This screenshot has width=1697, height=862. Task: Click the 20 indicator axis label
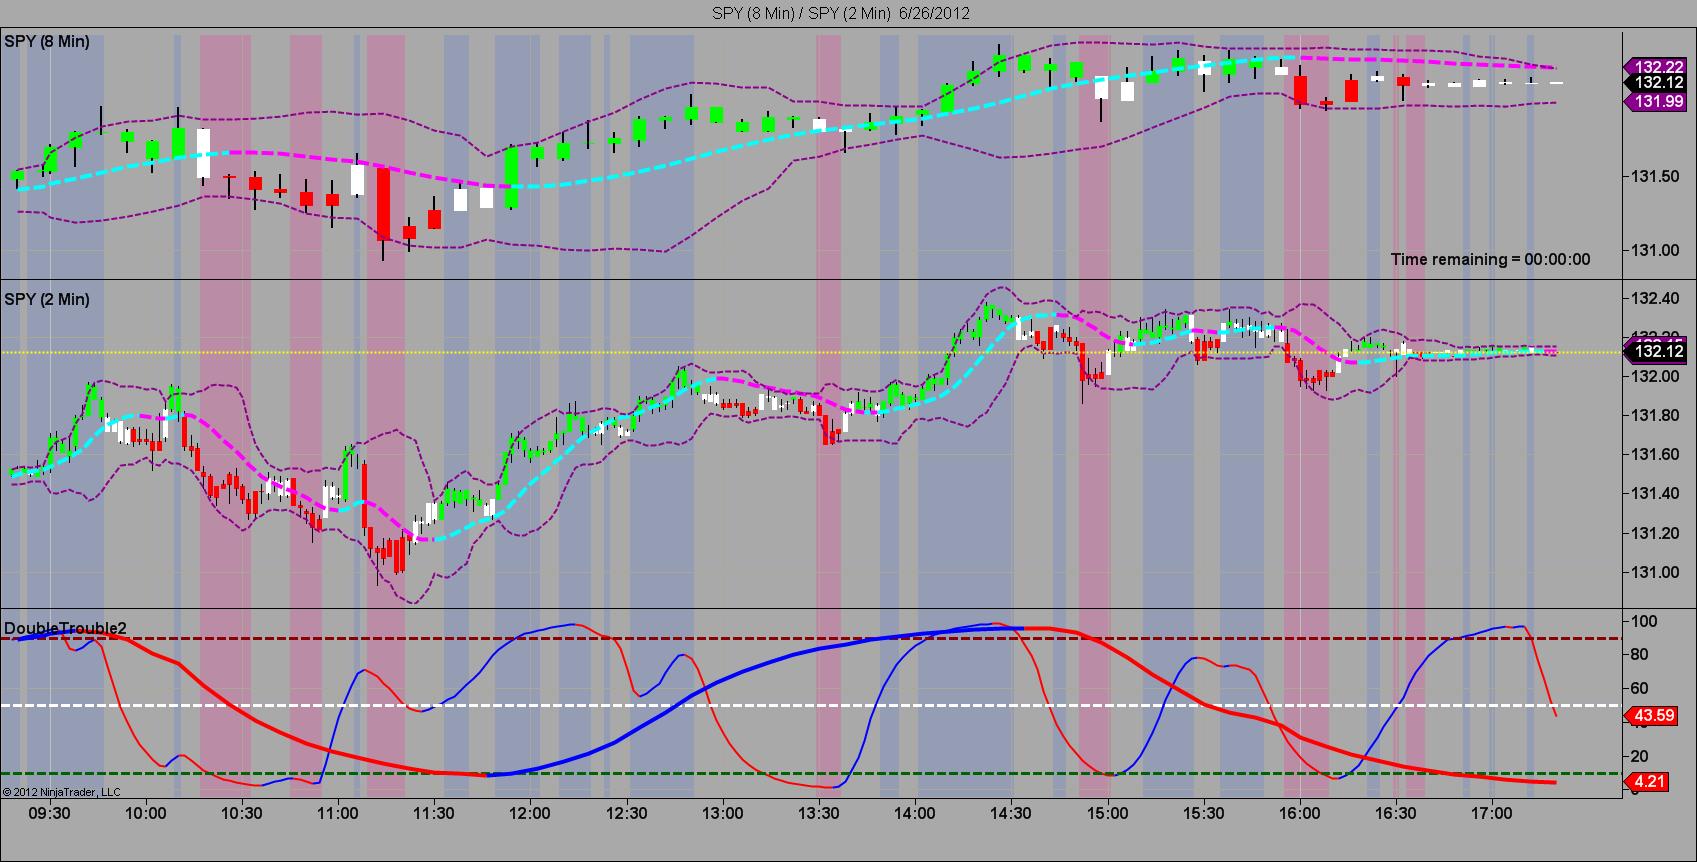[1641, 755]
